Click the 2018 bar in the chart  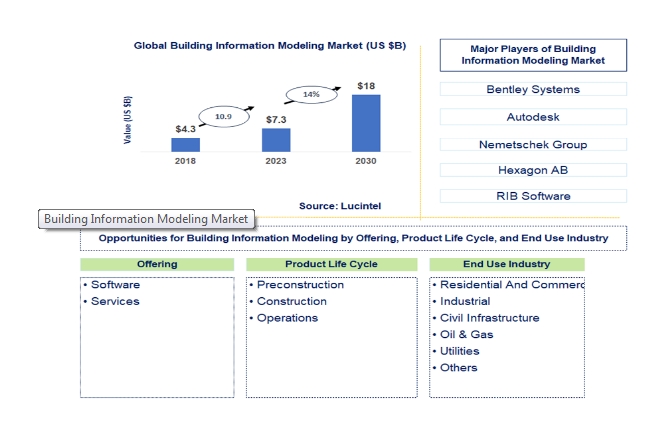185,145
